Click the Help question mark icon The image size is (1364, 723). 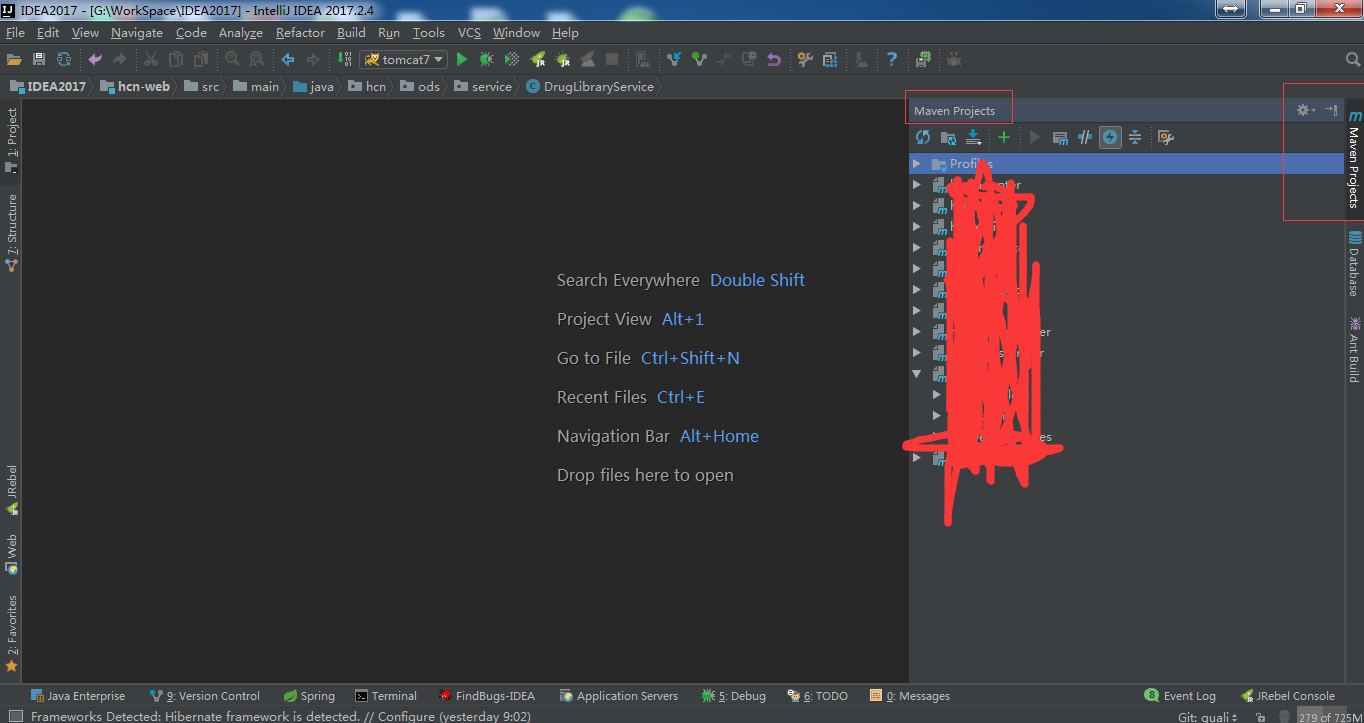[x=891, y=60]
